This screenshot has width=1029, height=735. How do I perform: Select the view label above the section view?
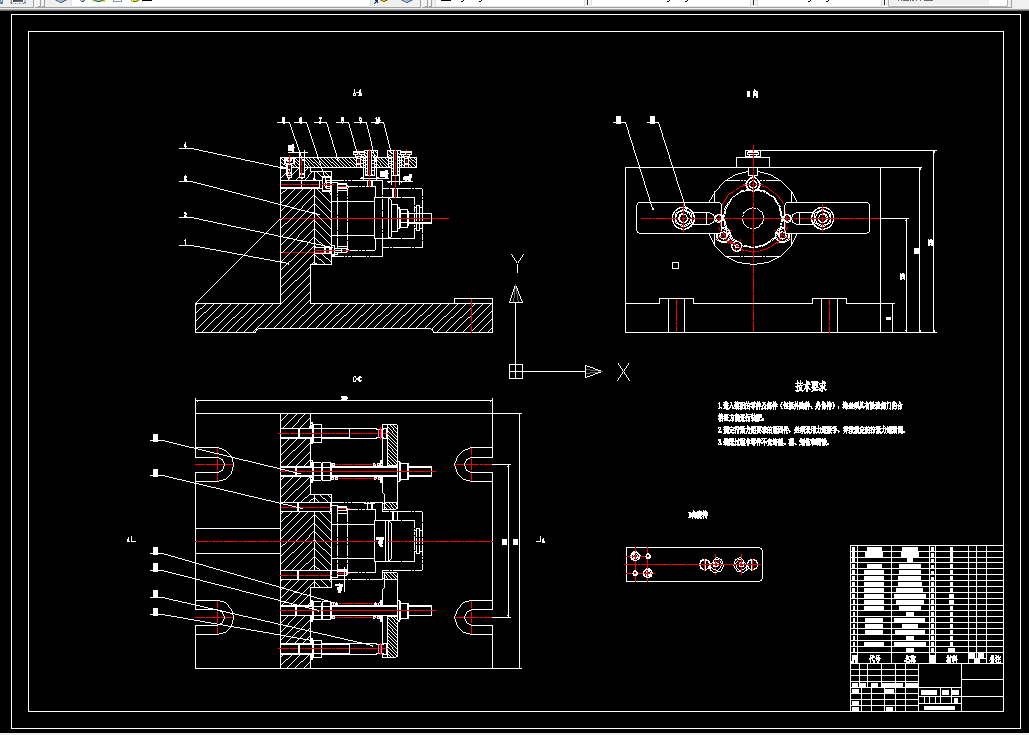(x=358, y=93)
